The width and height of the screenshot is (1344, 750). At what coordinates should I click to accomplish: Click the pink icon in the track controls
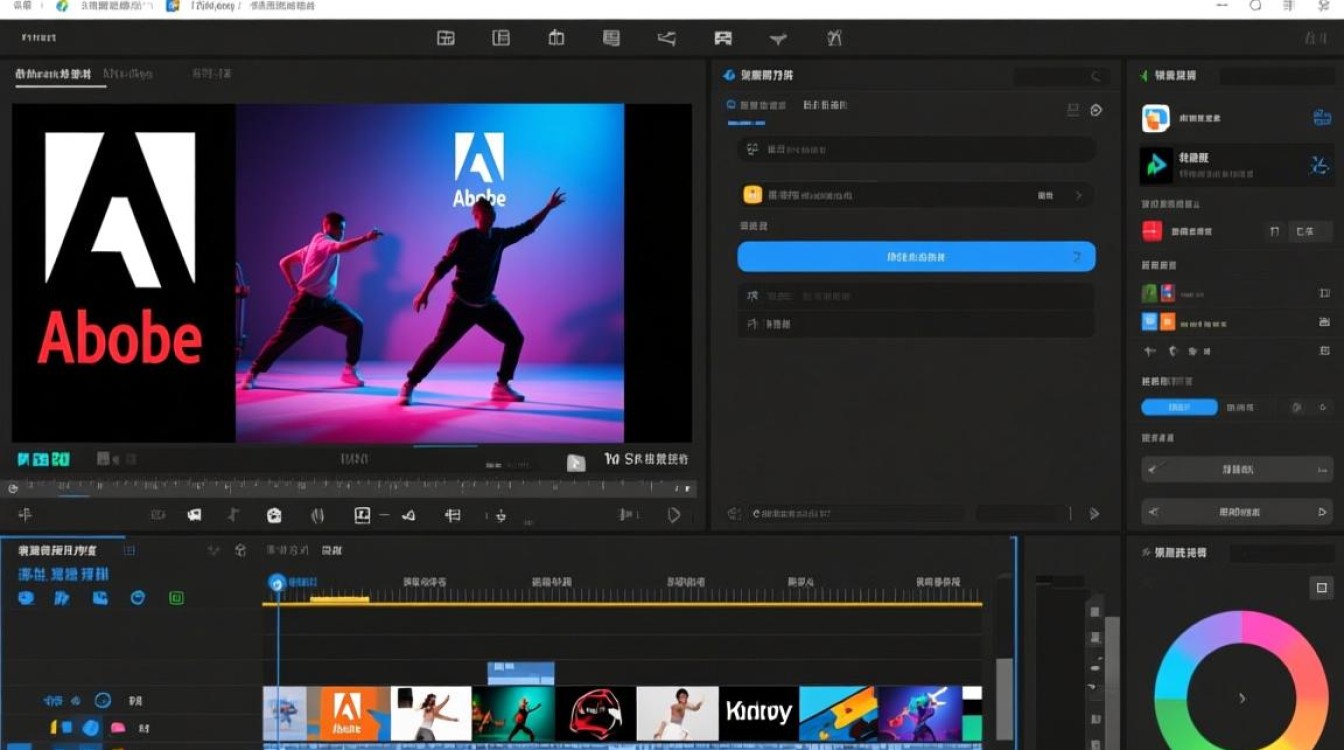pos(117,728)
